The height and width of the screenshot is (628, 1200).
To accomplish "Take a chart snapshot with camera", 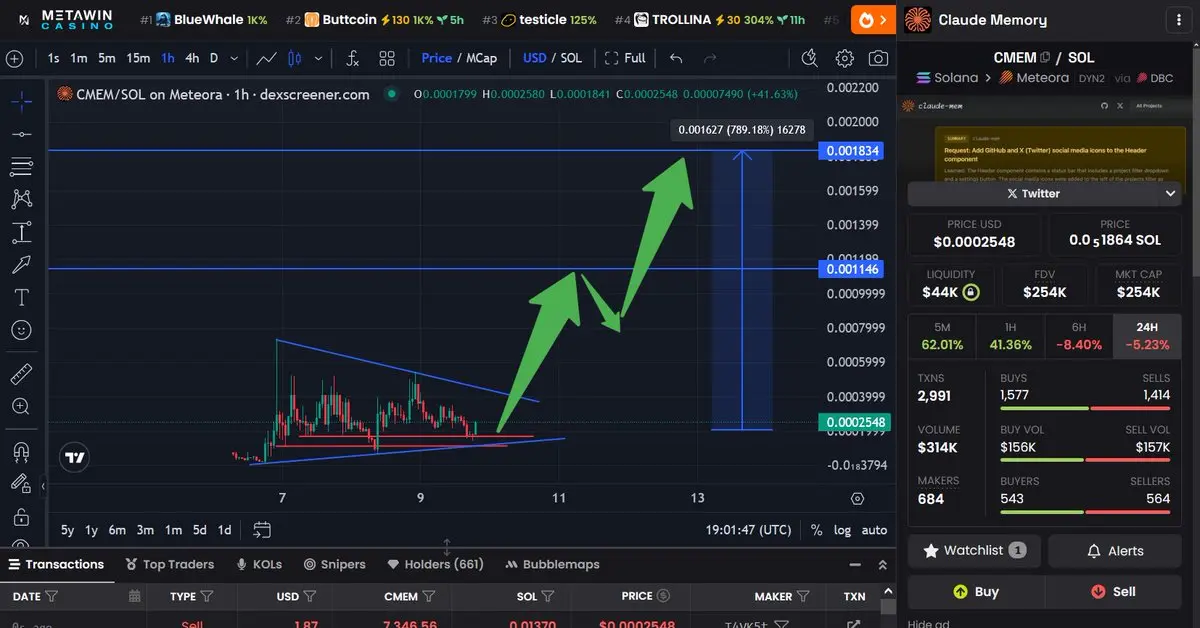I will [878, 58].
